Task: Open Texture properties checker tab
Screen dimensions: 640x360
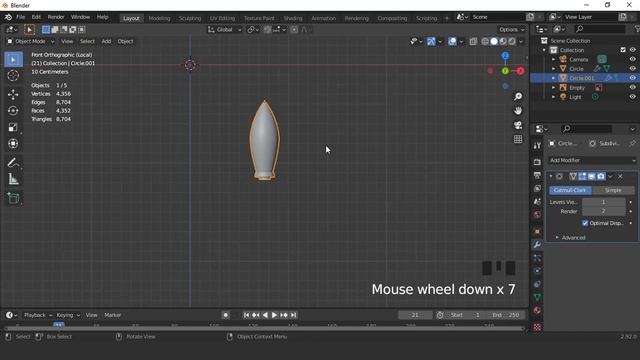Action: (537, 327)
